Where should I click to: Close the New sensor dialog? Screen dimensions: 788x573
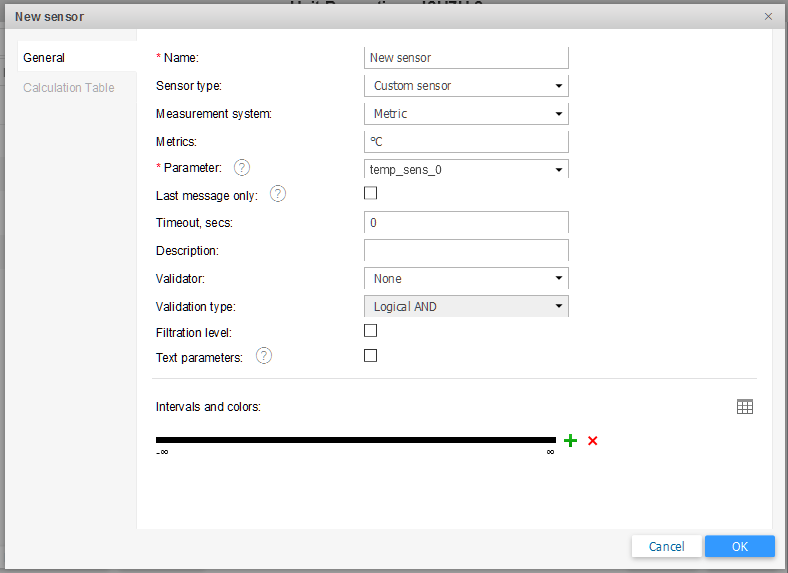click(x=768, y=17)
